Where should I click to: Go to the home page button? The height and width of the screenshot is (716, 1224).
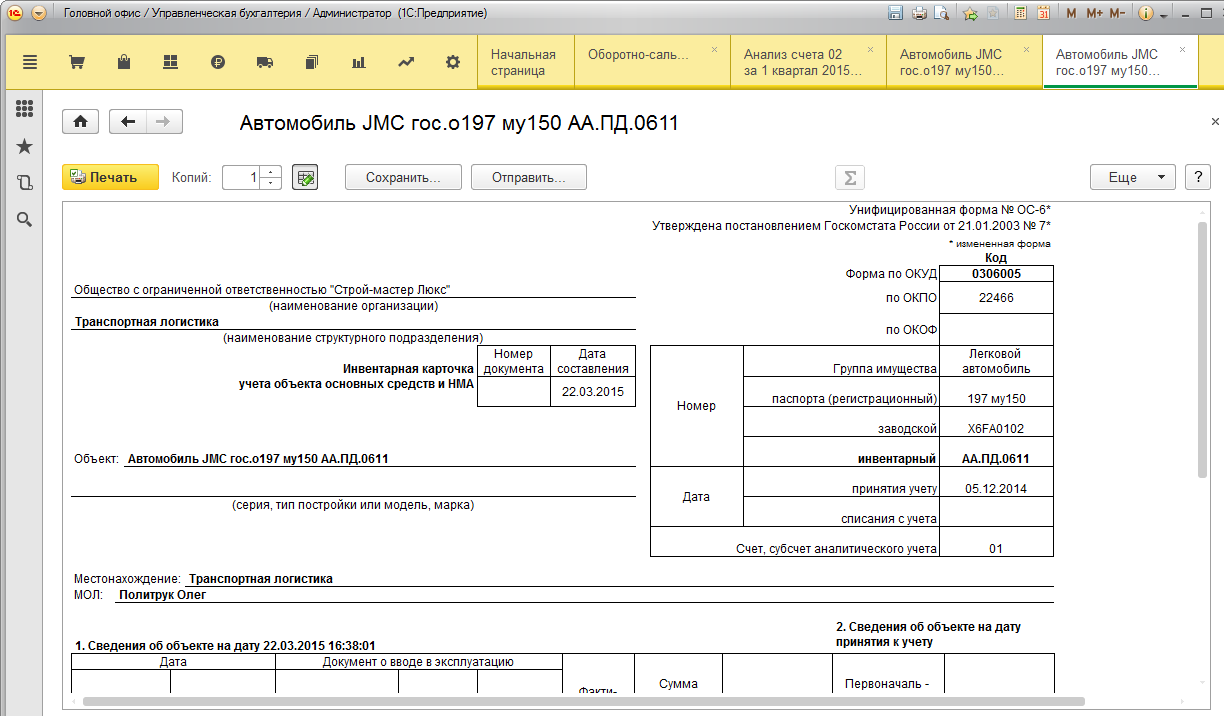point(80,122)
